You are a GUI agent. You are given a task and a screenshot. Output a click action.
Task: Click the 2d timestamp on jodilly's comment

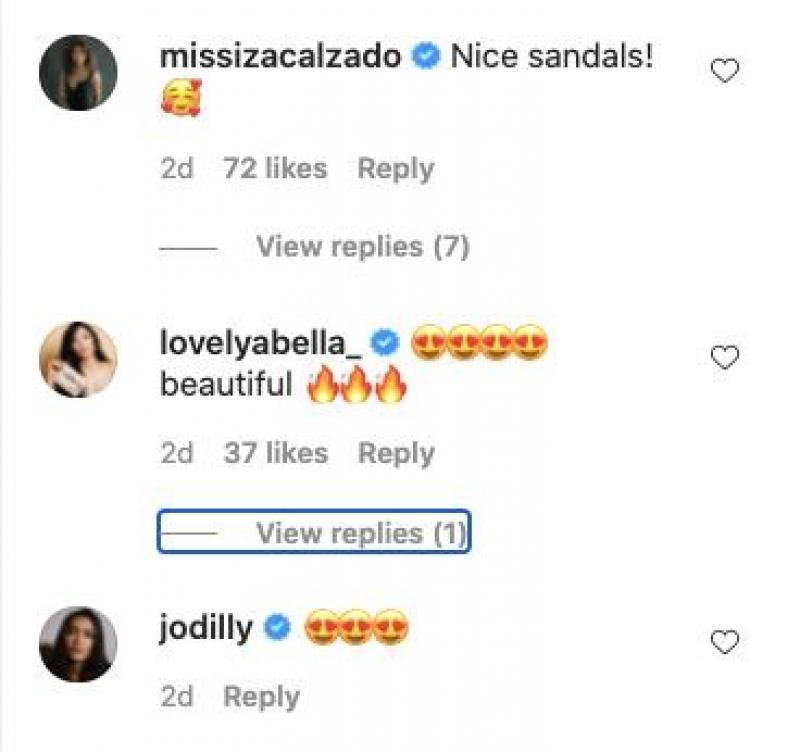177,697
